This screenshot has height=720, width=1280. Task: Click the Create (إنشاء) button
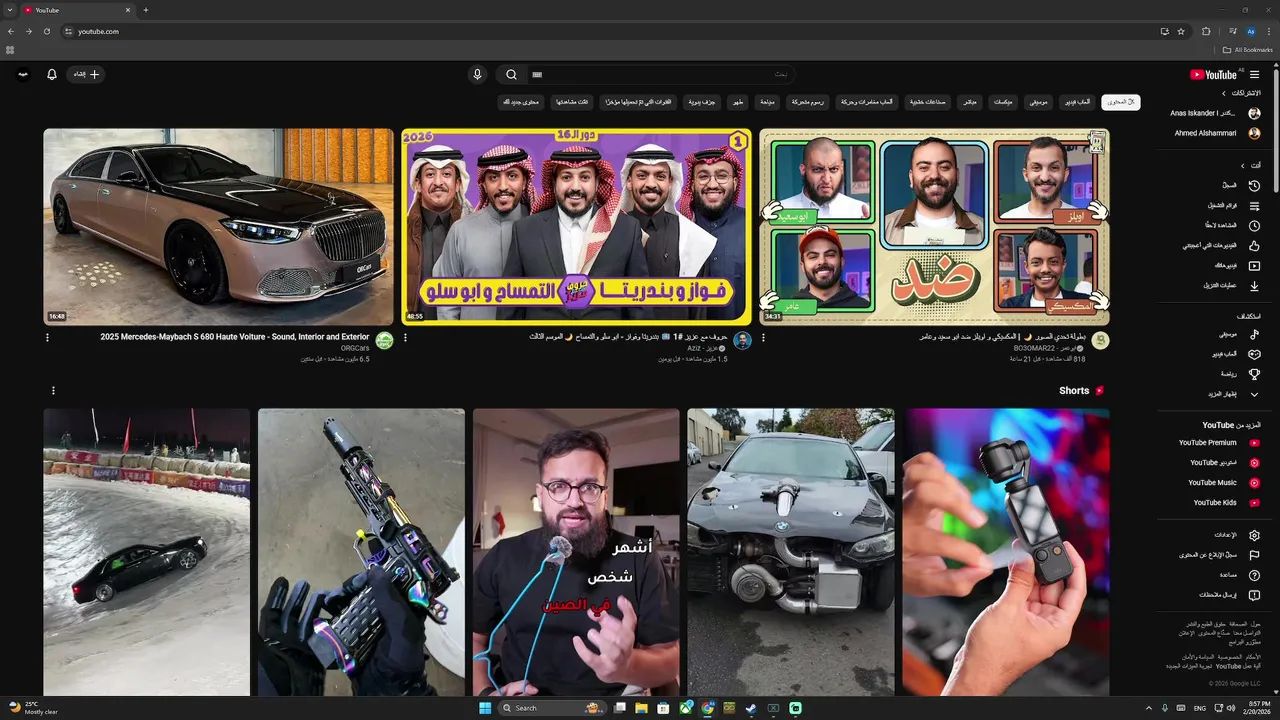(x=87, y=74)
